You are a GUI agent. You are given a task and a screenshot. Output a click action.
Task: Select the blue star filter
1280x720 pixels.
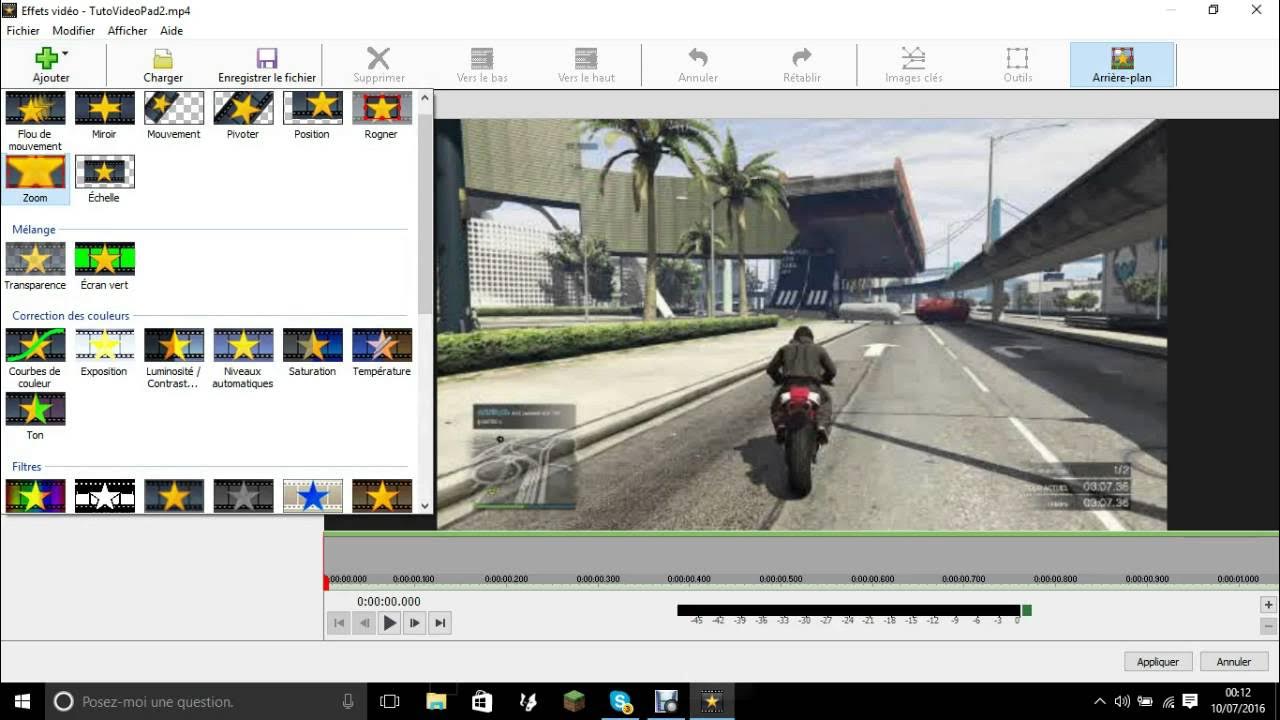(312, 496)
